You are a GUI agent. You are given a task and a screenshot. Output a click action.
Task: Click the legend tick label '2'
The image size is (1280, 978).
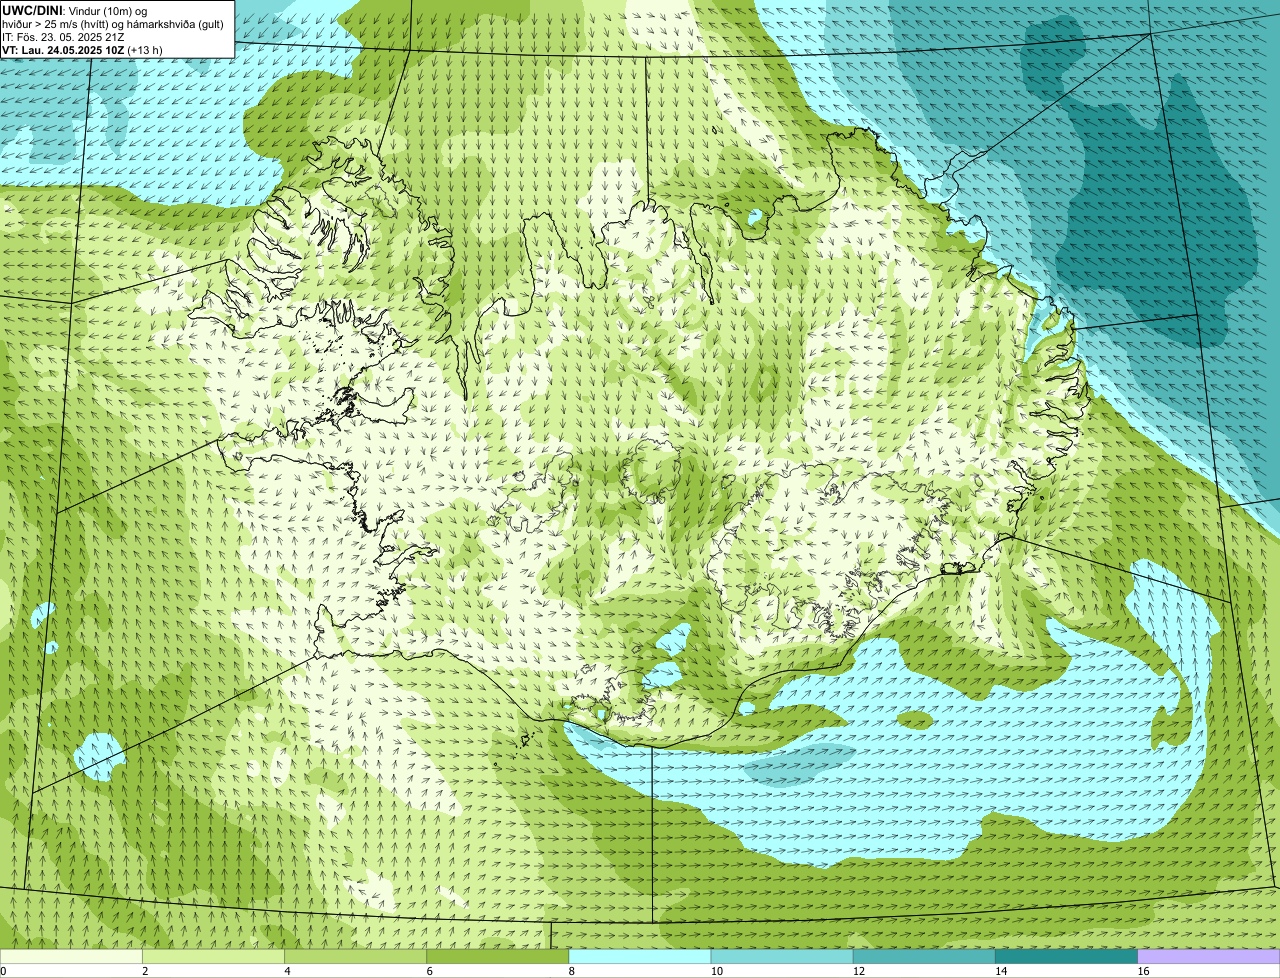coord(145,971)
